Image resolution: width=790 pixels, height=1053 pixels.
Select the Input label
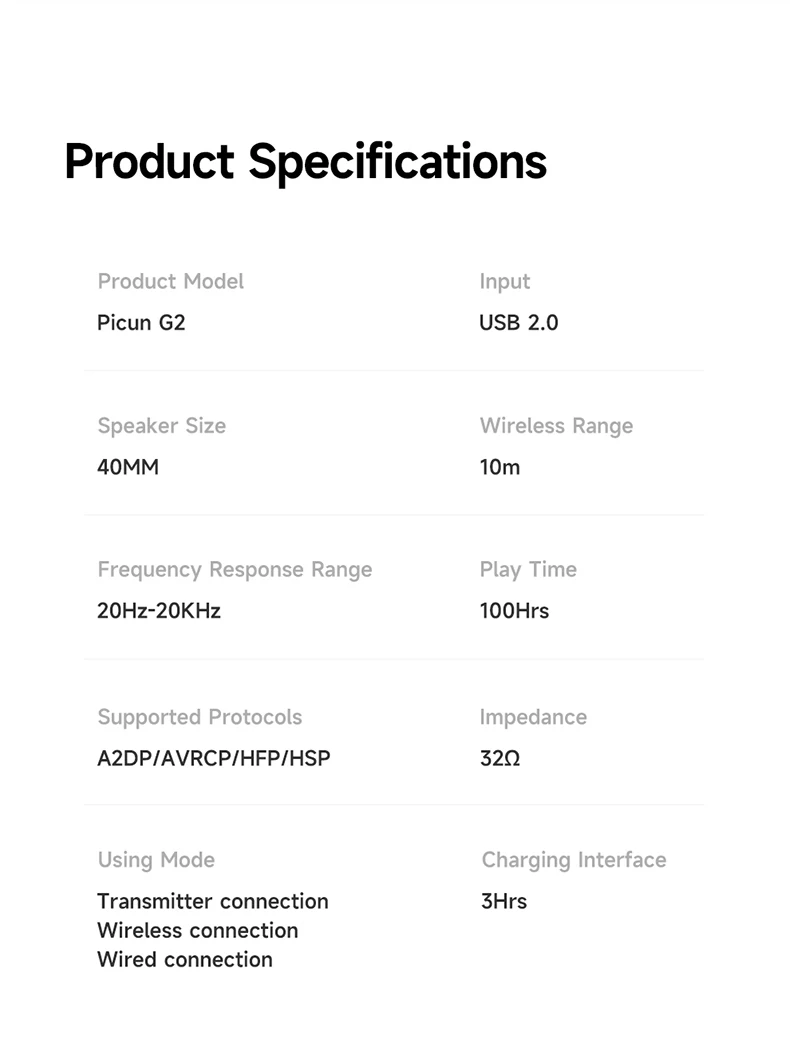click(505, 282)
